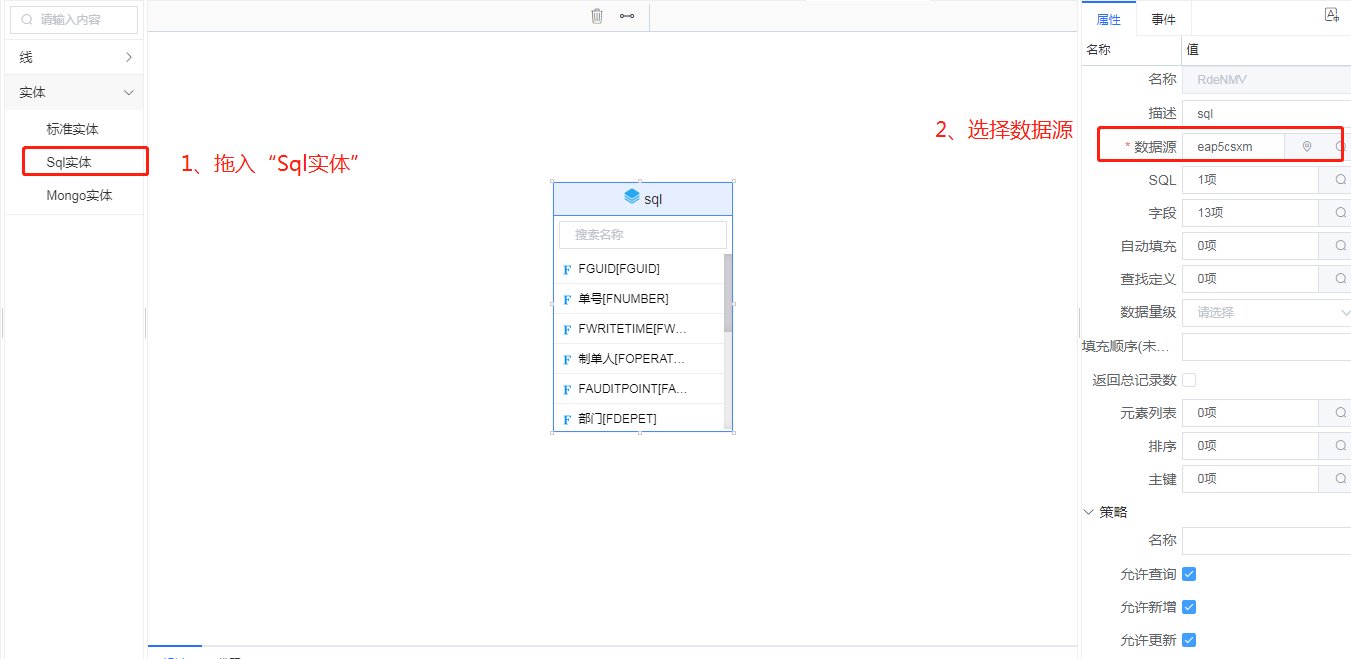Collapse the 策略 section
Image resolution: width=1351 pixels, height=659 pixels.
click(x=1089, y=512)
